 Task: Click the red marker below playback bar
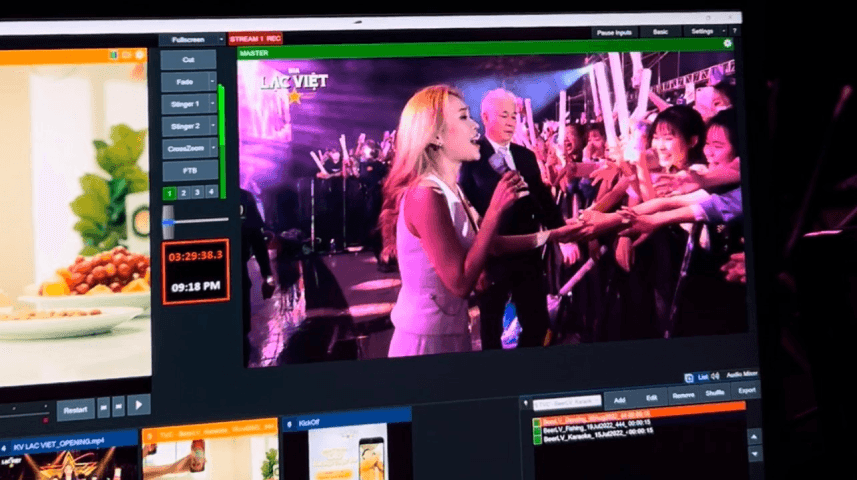tap(45, 420)
